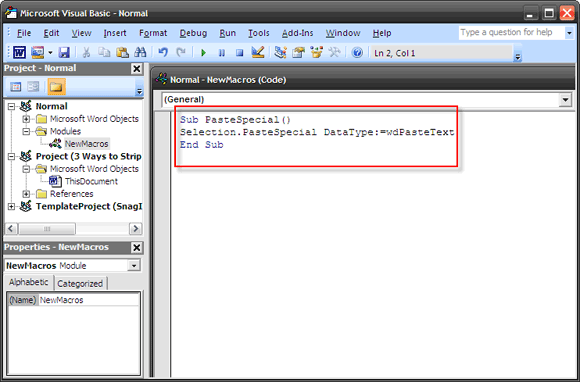The image size is (580, 382).
Task: Open the Help menu
Action: pyautogui.click(x=382, y=33)
